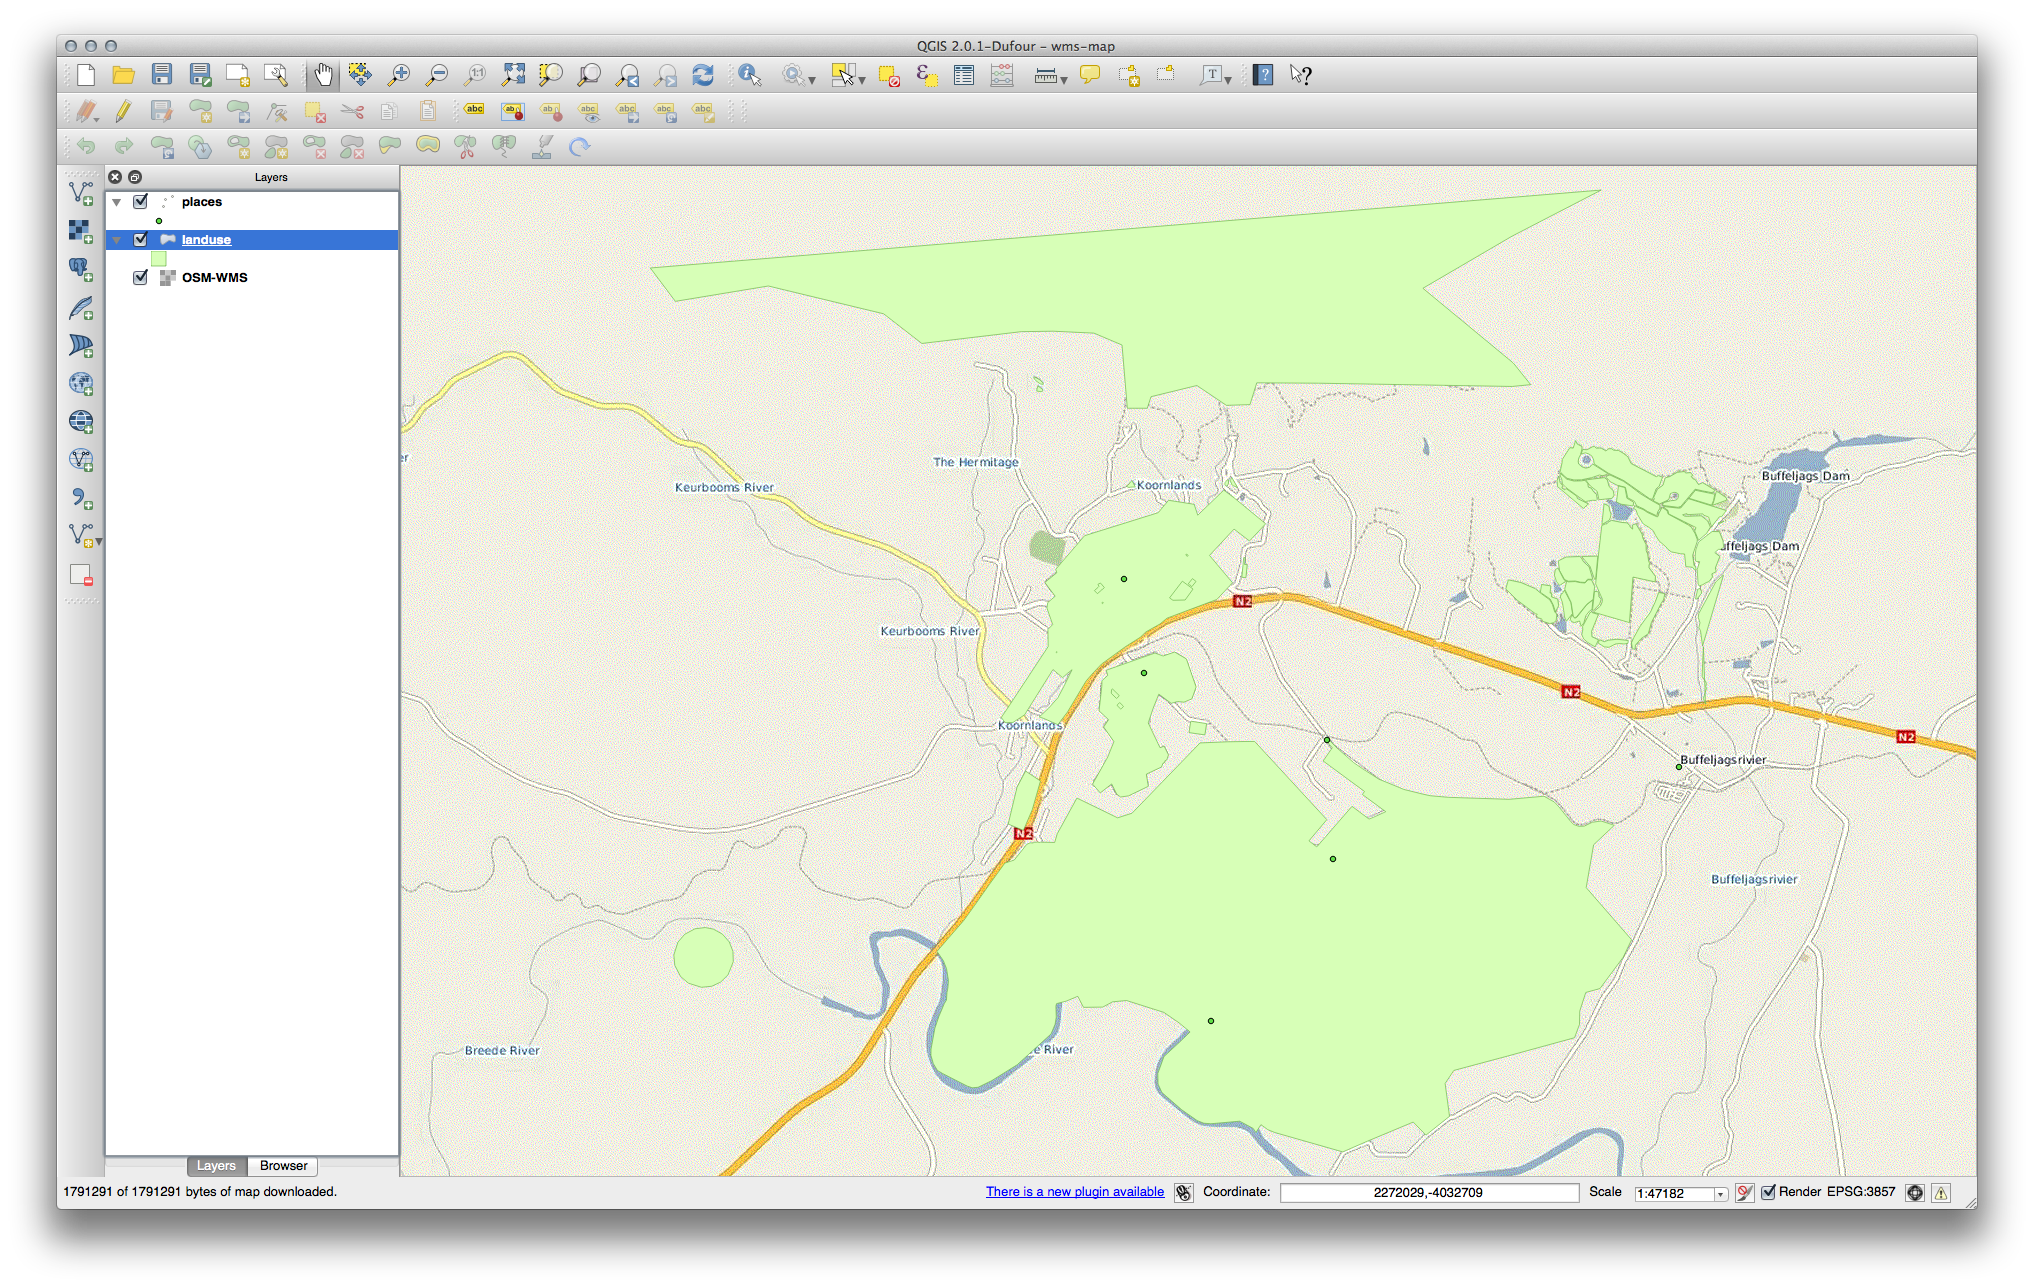Open the Scale dropdown arrow

(1720, 1193)
